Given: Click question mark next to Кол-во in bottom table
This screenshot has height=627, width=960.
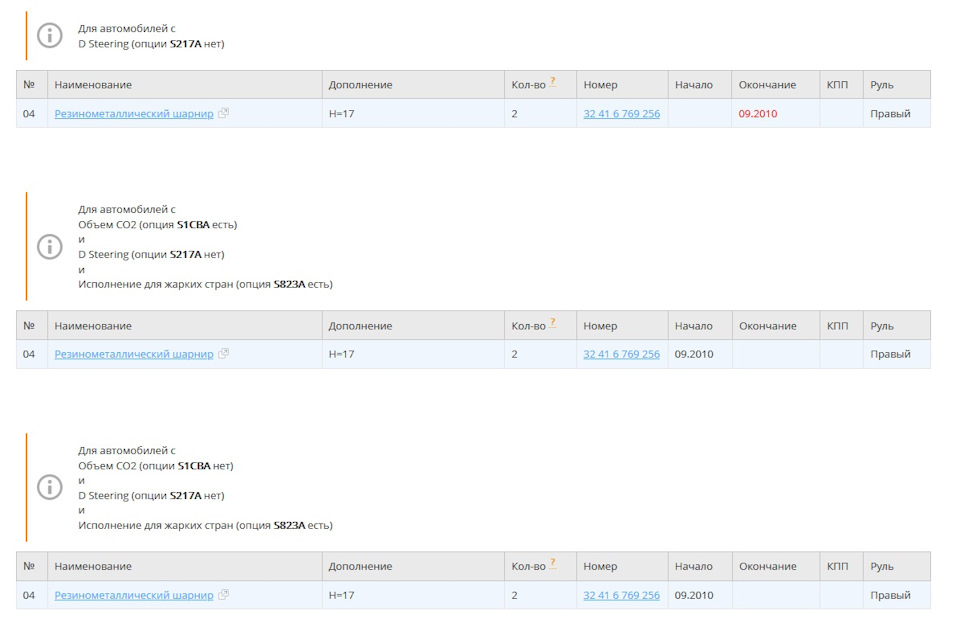Looking at the screenshot, I should (552, 564).
